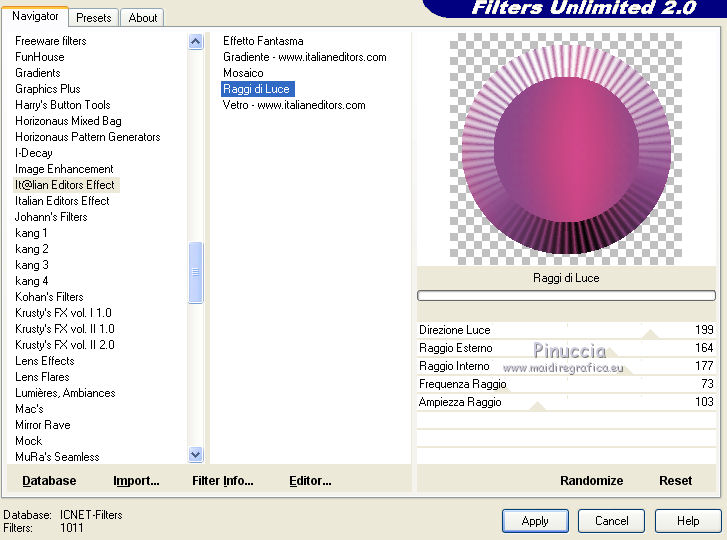
Task: Select MuRa's Seamless category
Action: point(57,457)
